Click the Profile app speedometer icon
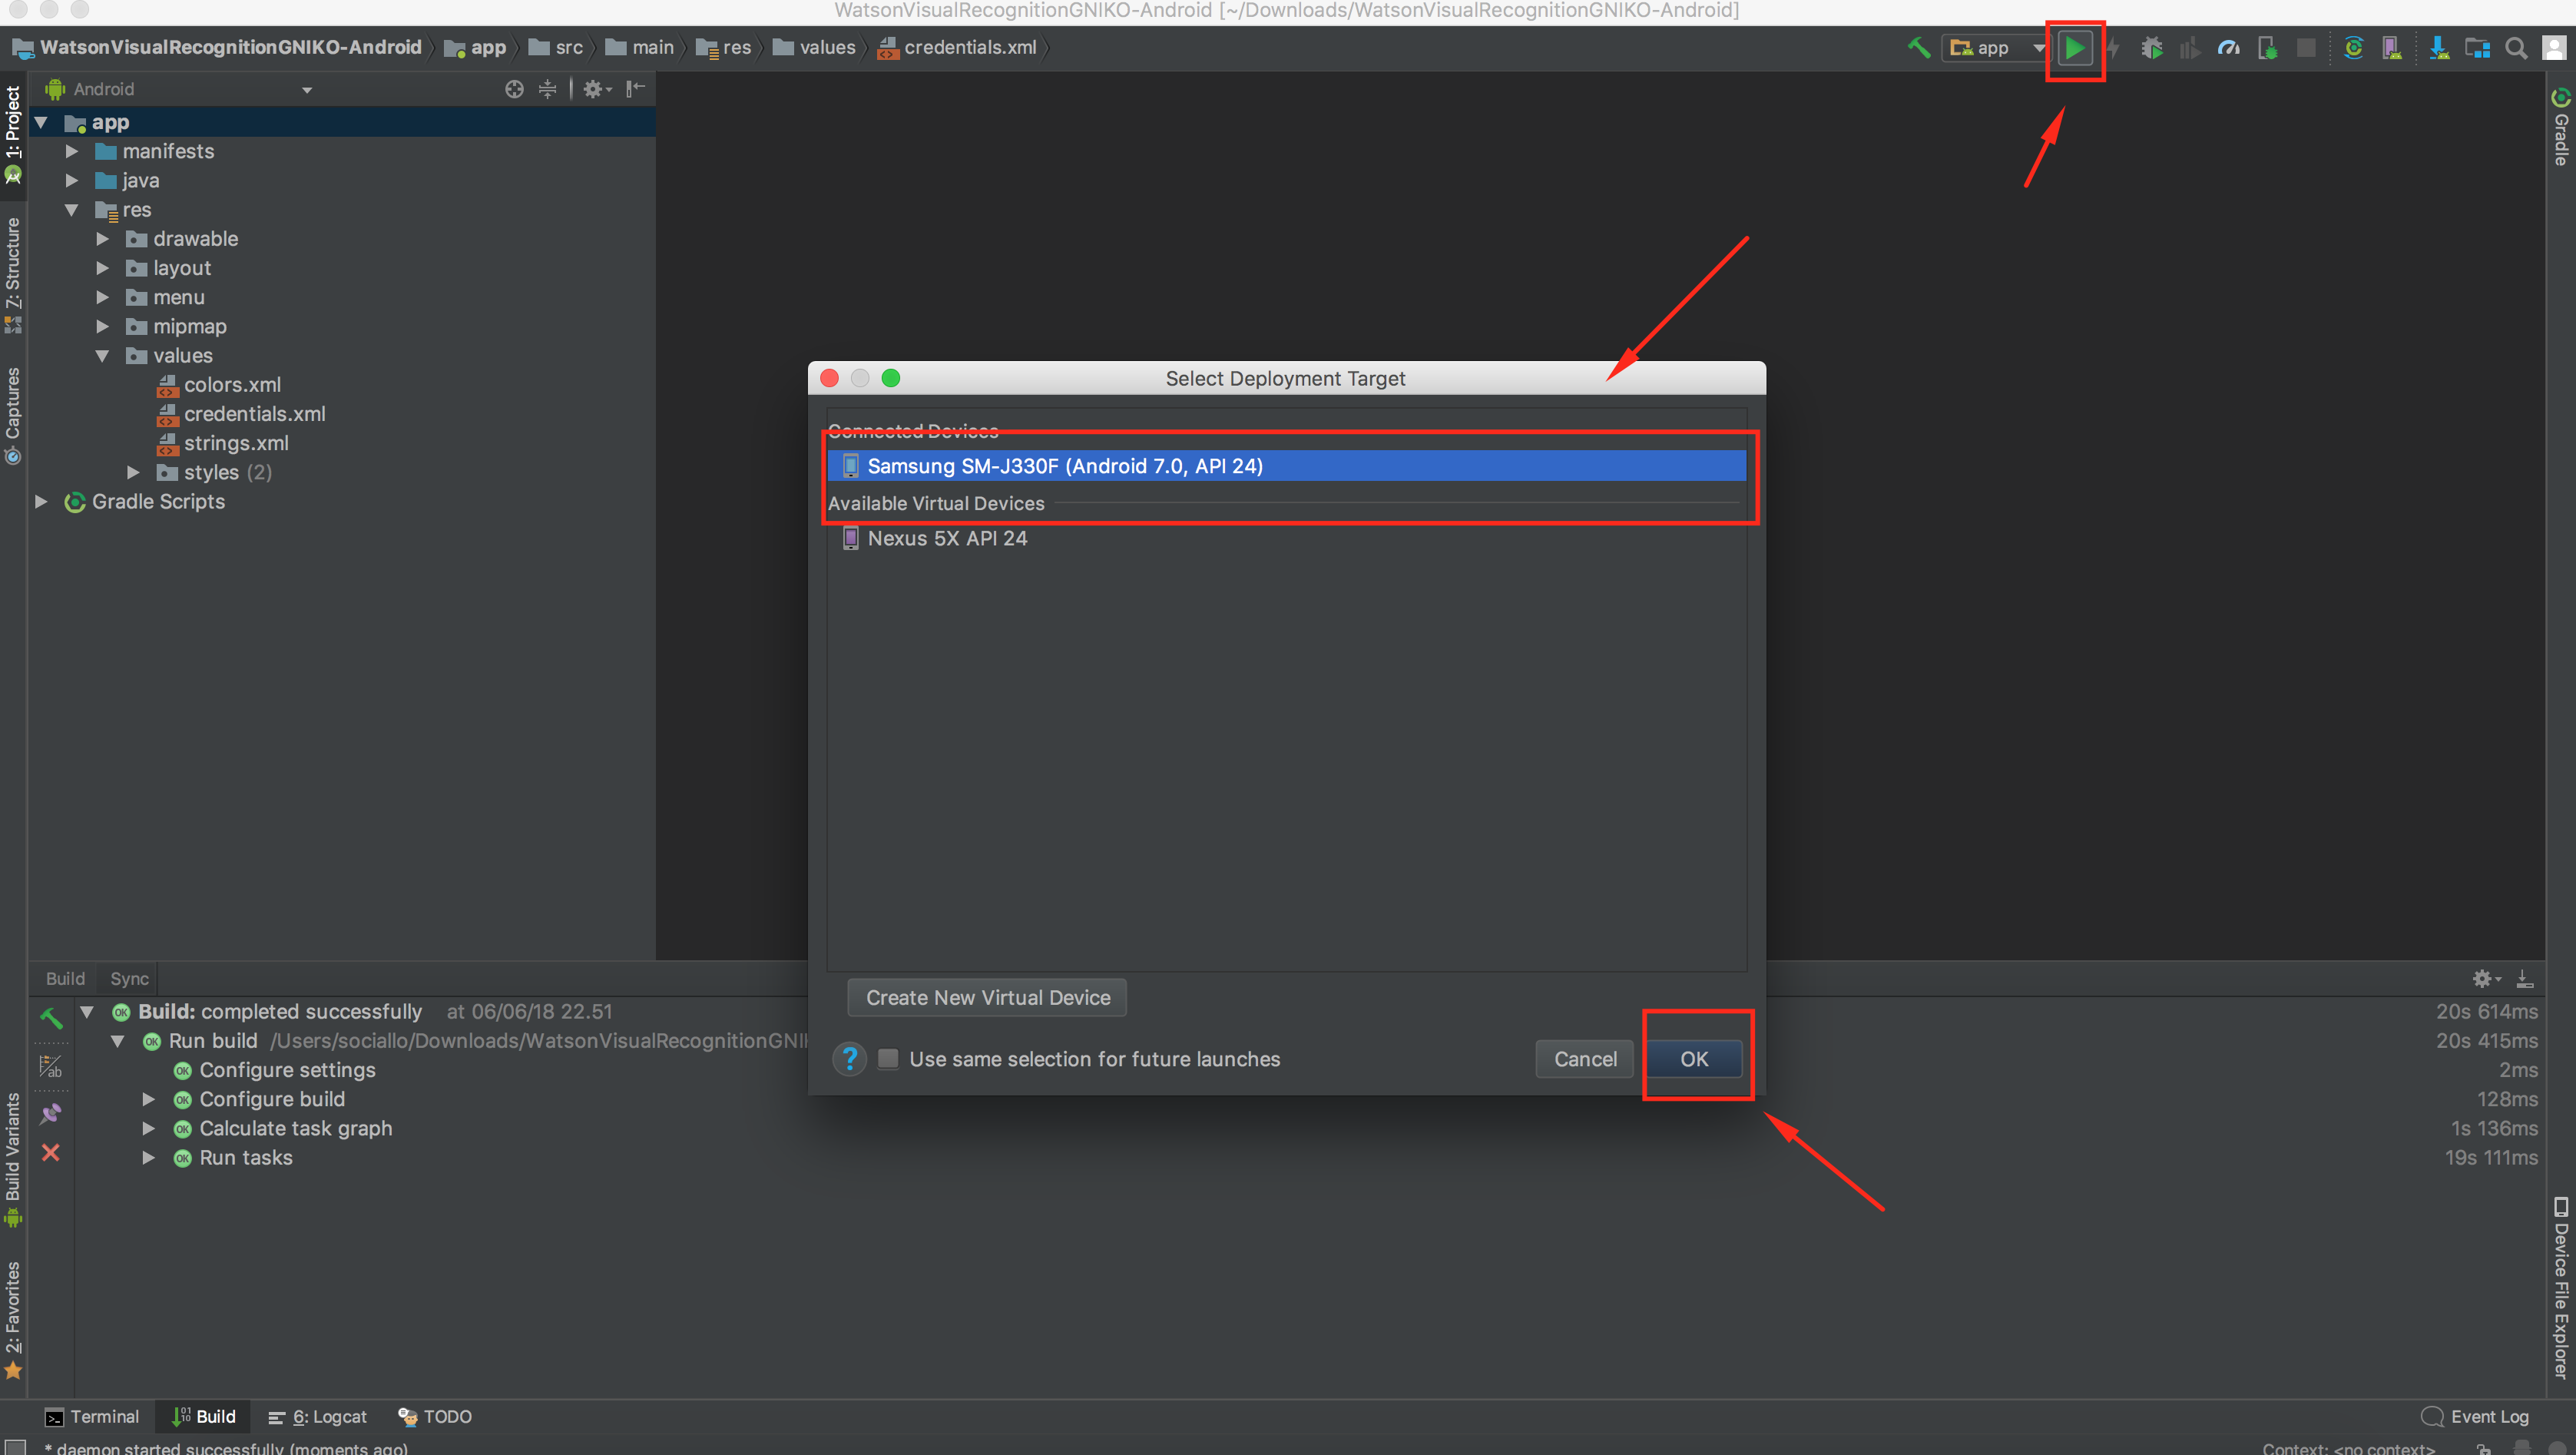This screenshot has height=1455, width=2576. (x=2229, y=48)
